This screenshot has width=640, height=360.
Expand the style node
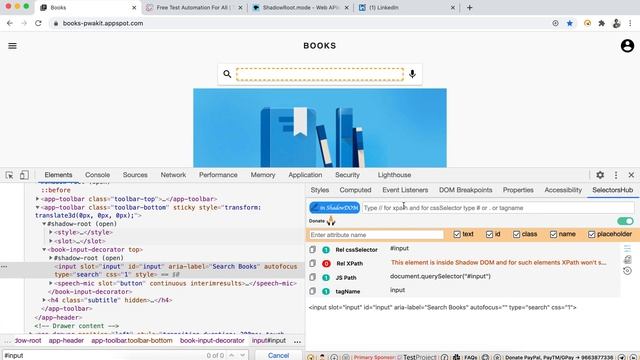[51, 232]
